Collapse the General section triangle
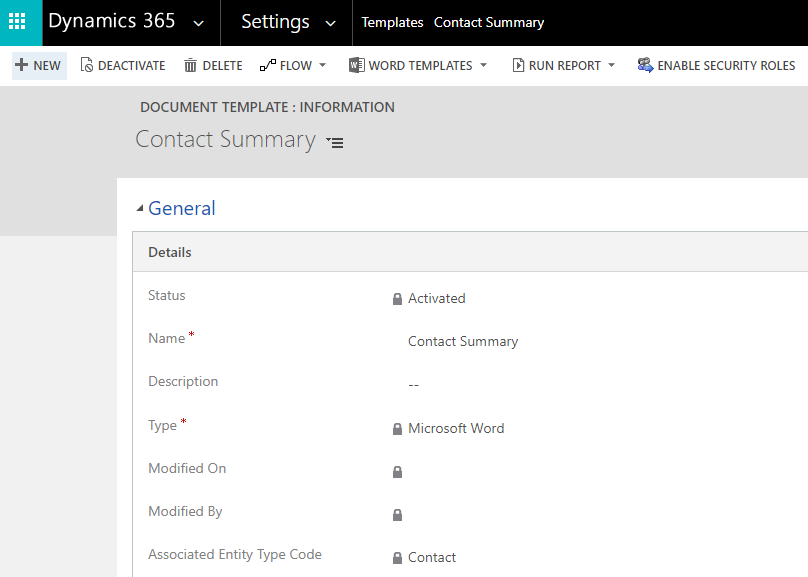808x577 pixels. tap(140, 208)
